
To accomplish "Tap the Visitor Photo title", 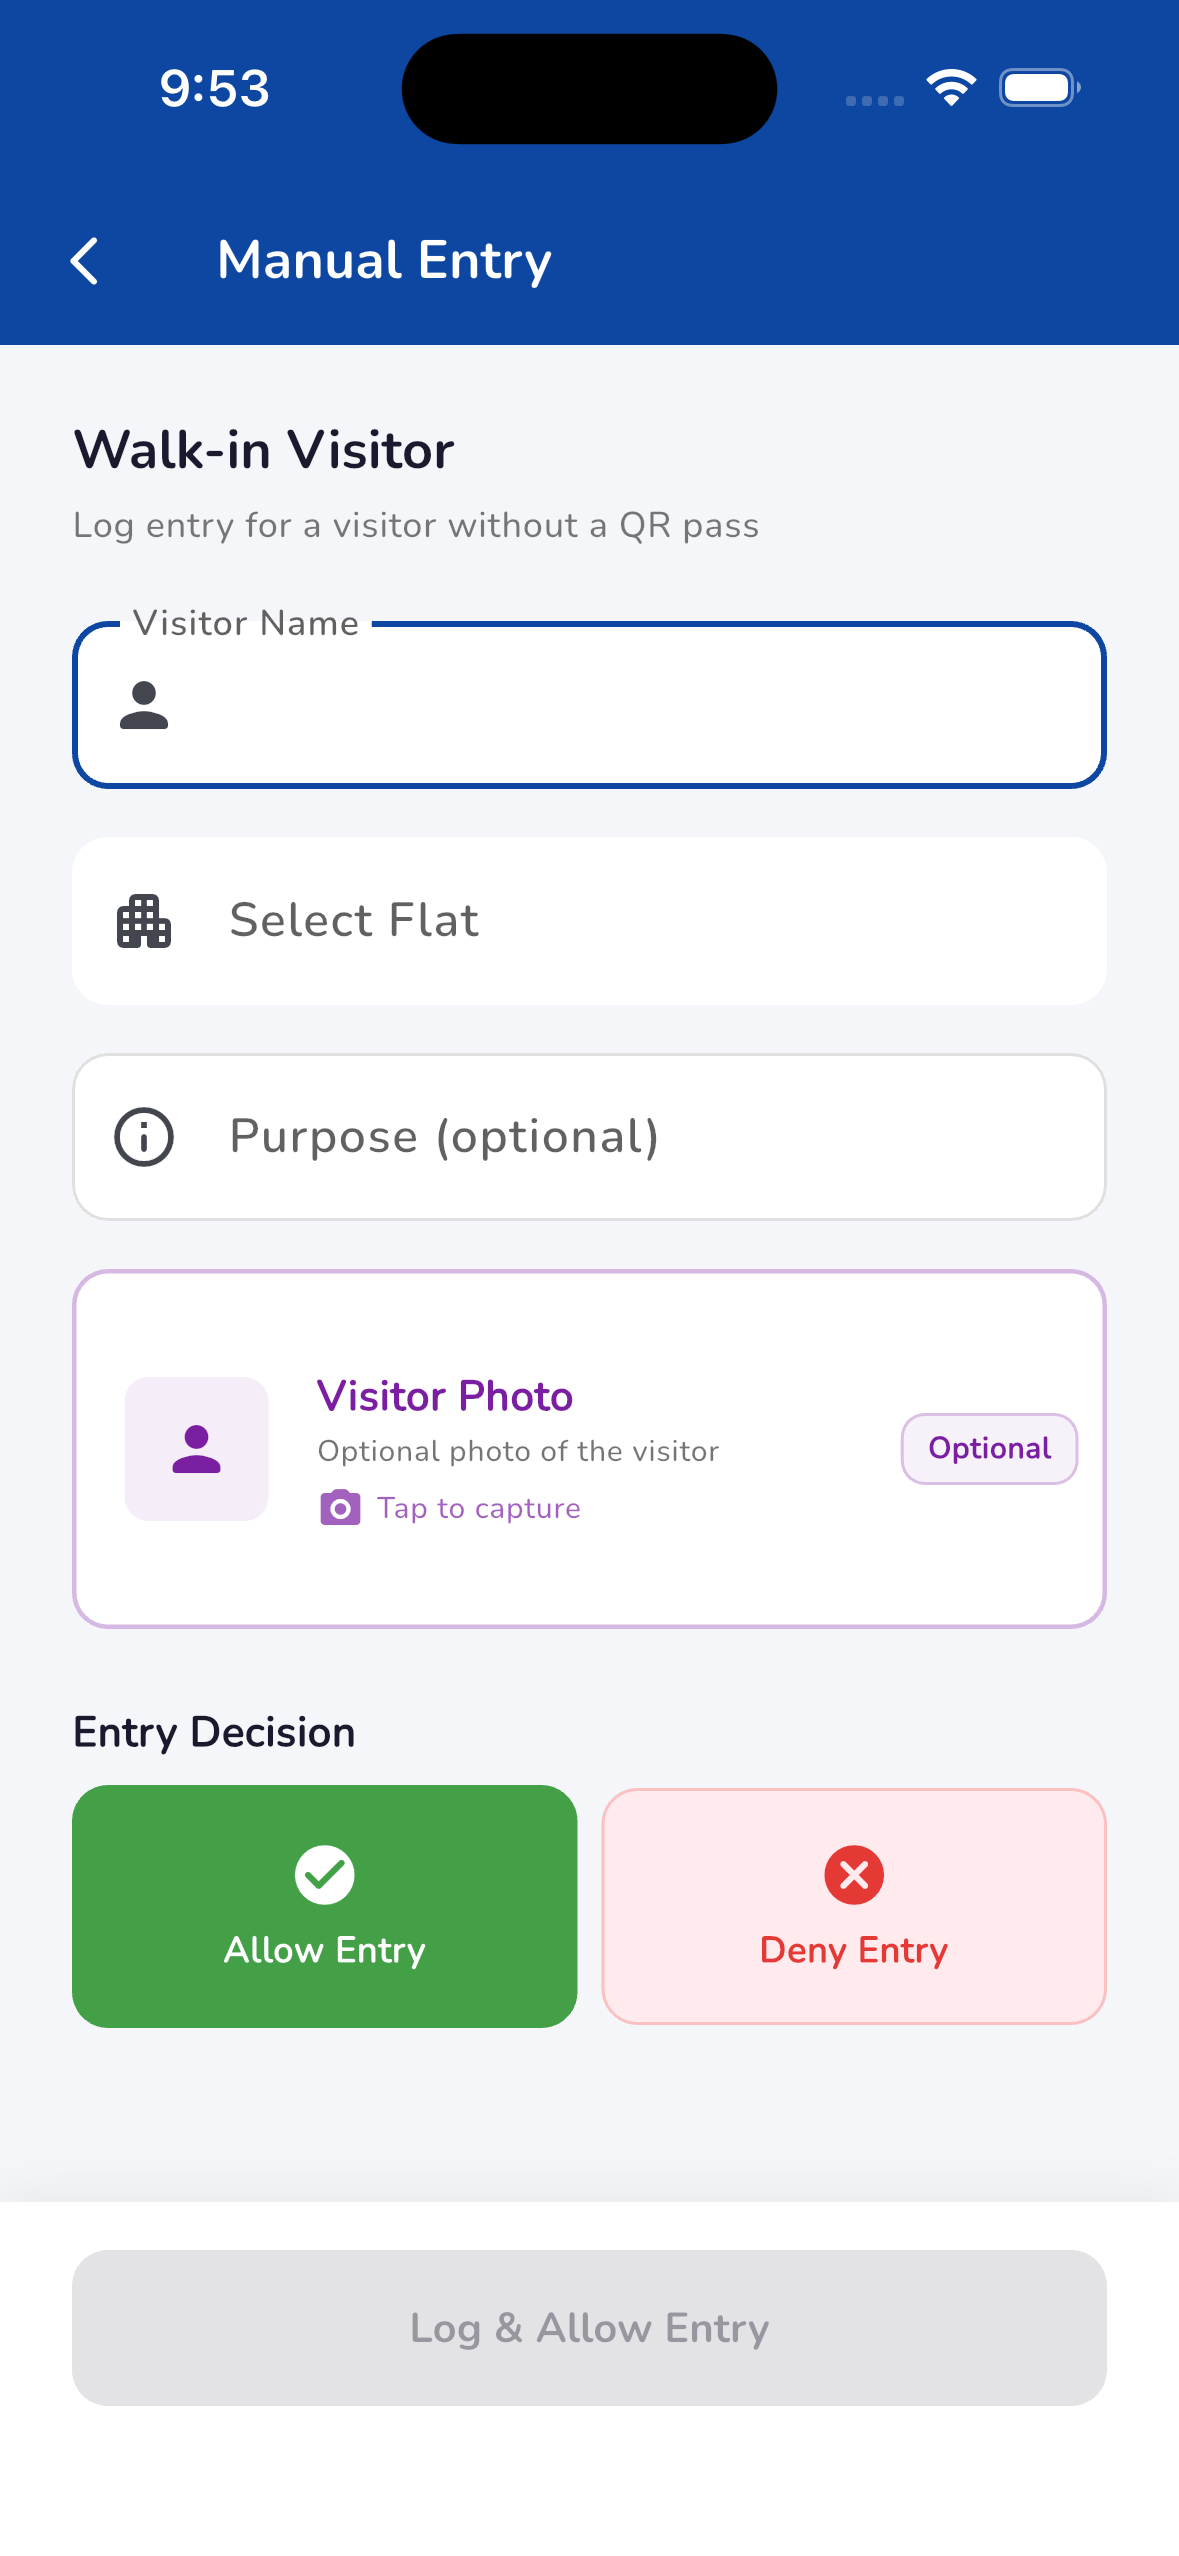I will point(445,1396).
